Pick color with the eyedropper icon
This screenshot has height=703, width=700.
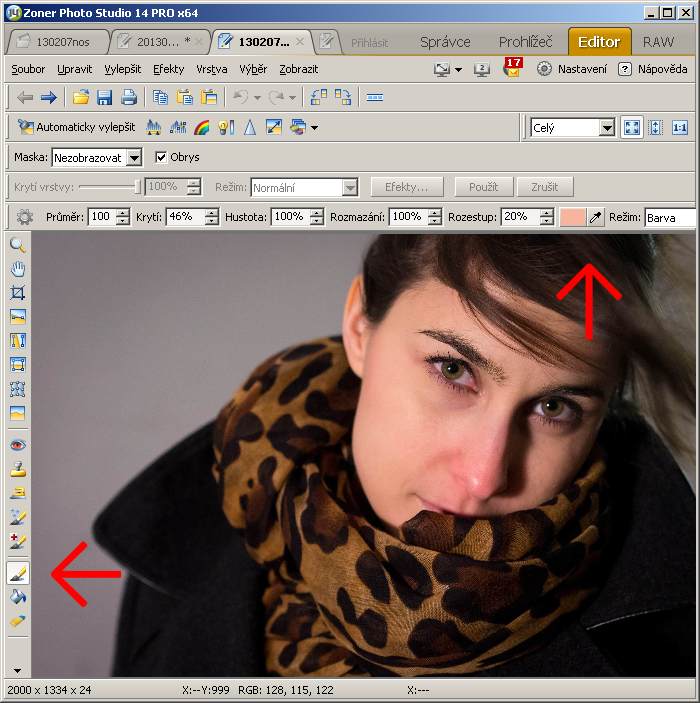click(x=596, y=217)
